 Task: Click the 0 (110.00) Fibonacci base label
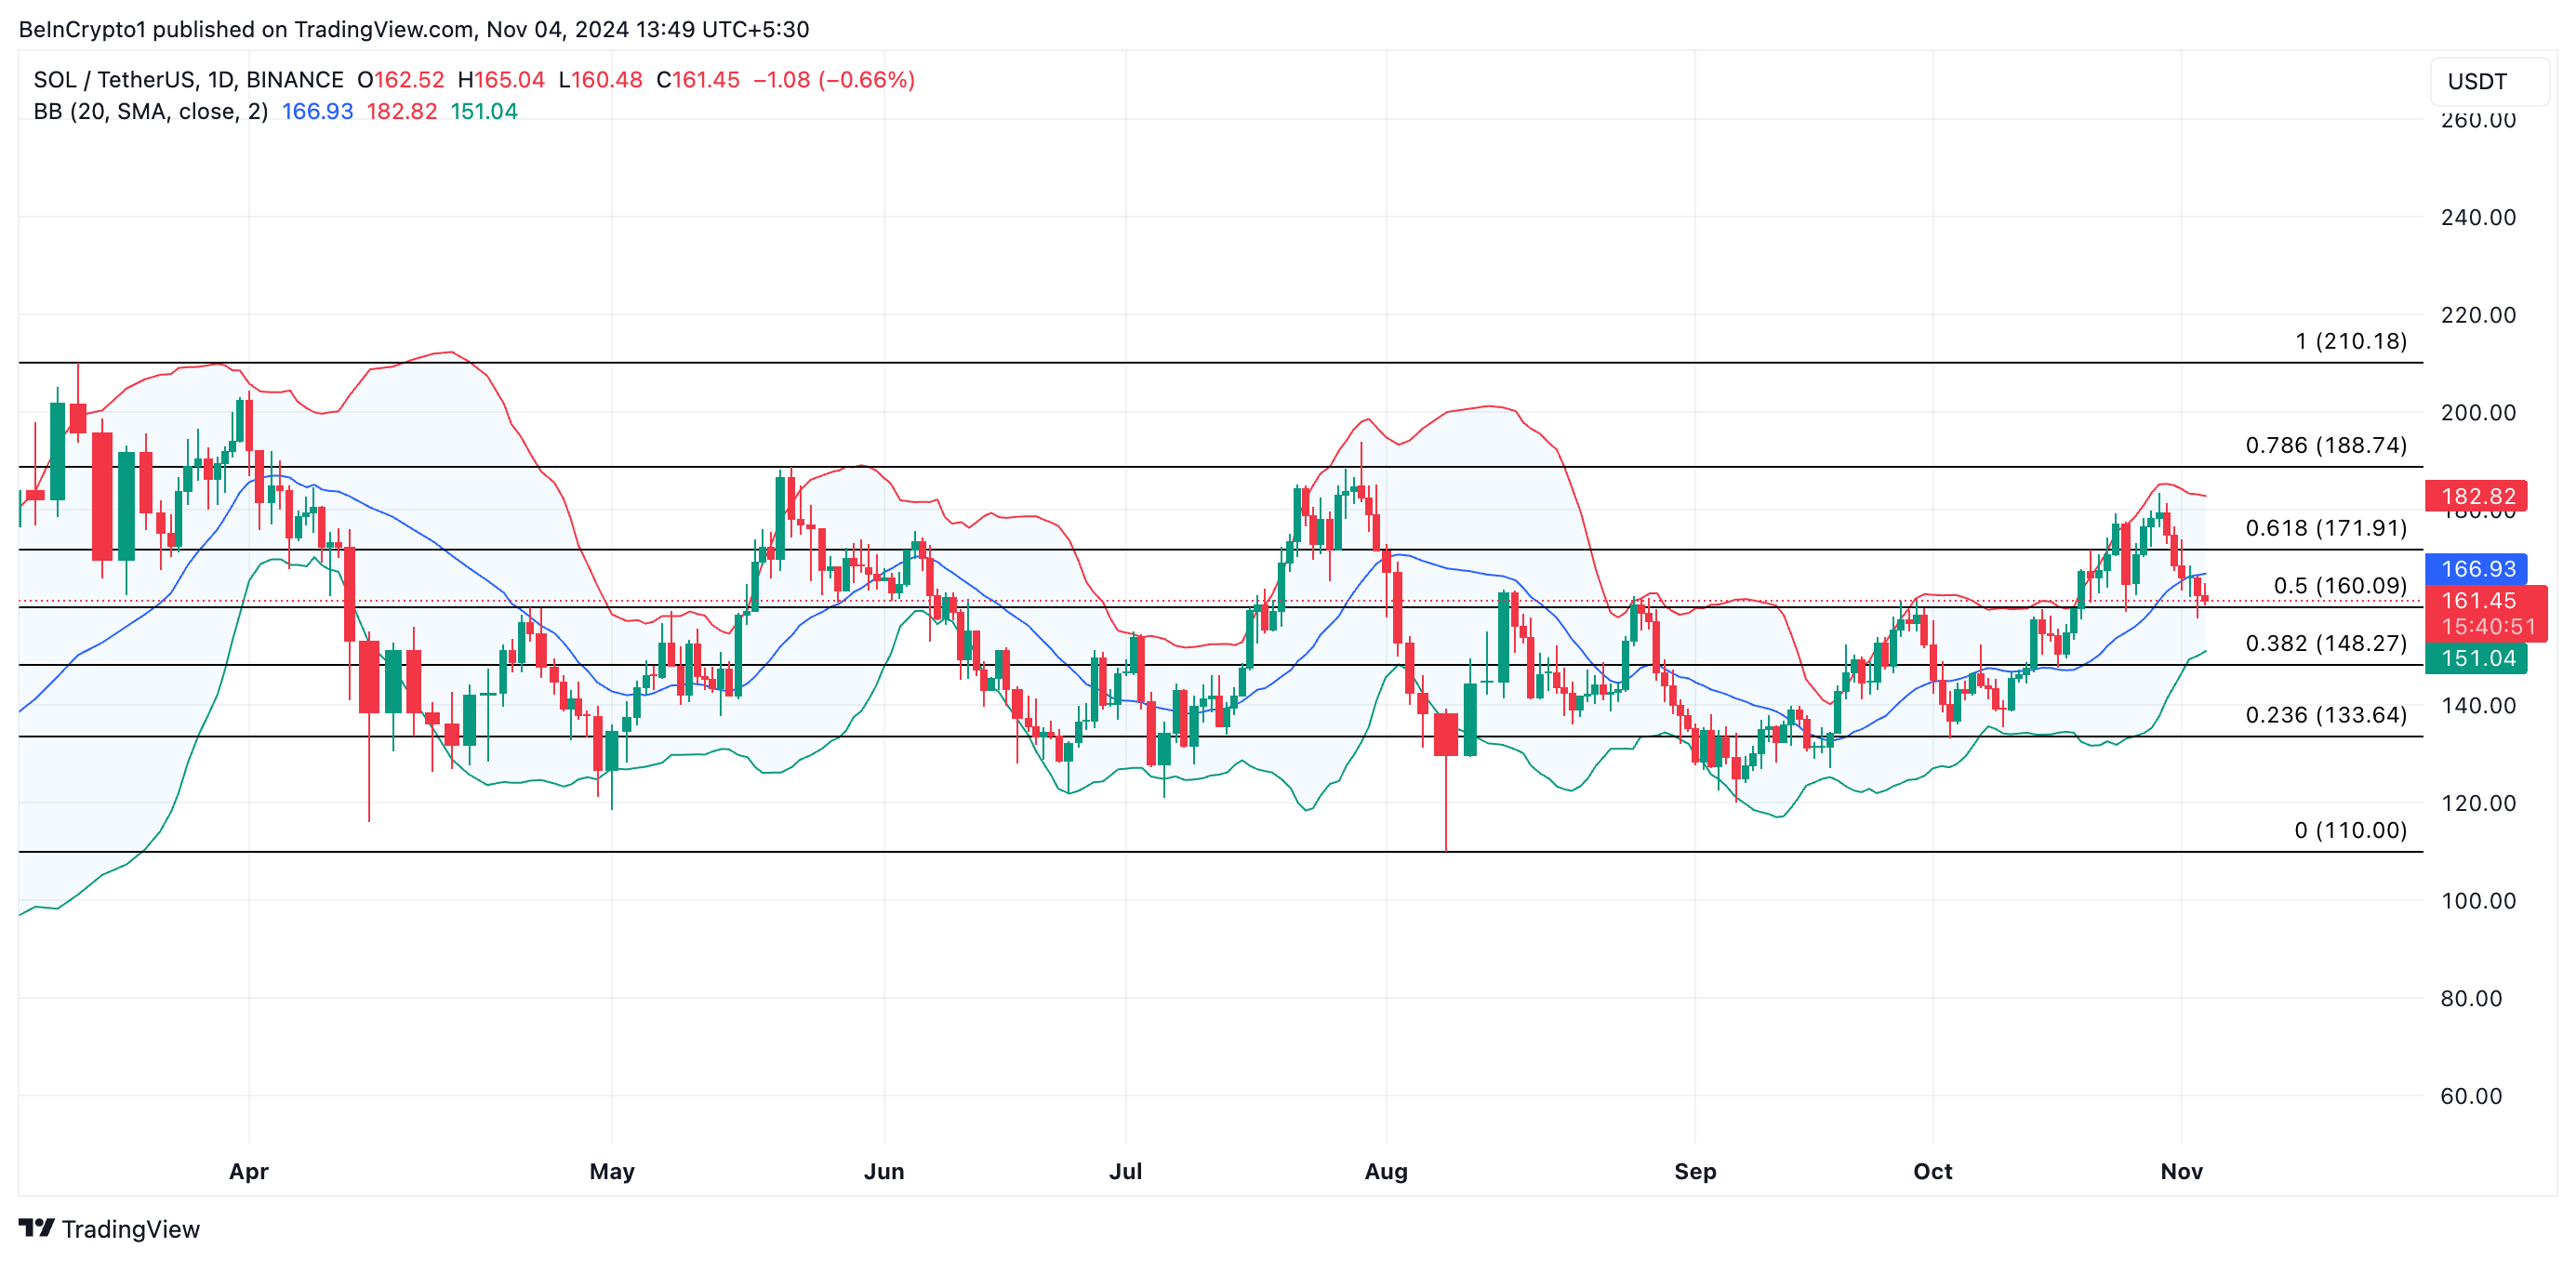coord(2350,830)
